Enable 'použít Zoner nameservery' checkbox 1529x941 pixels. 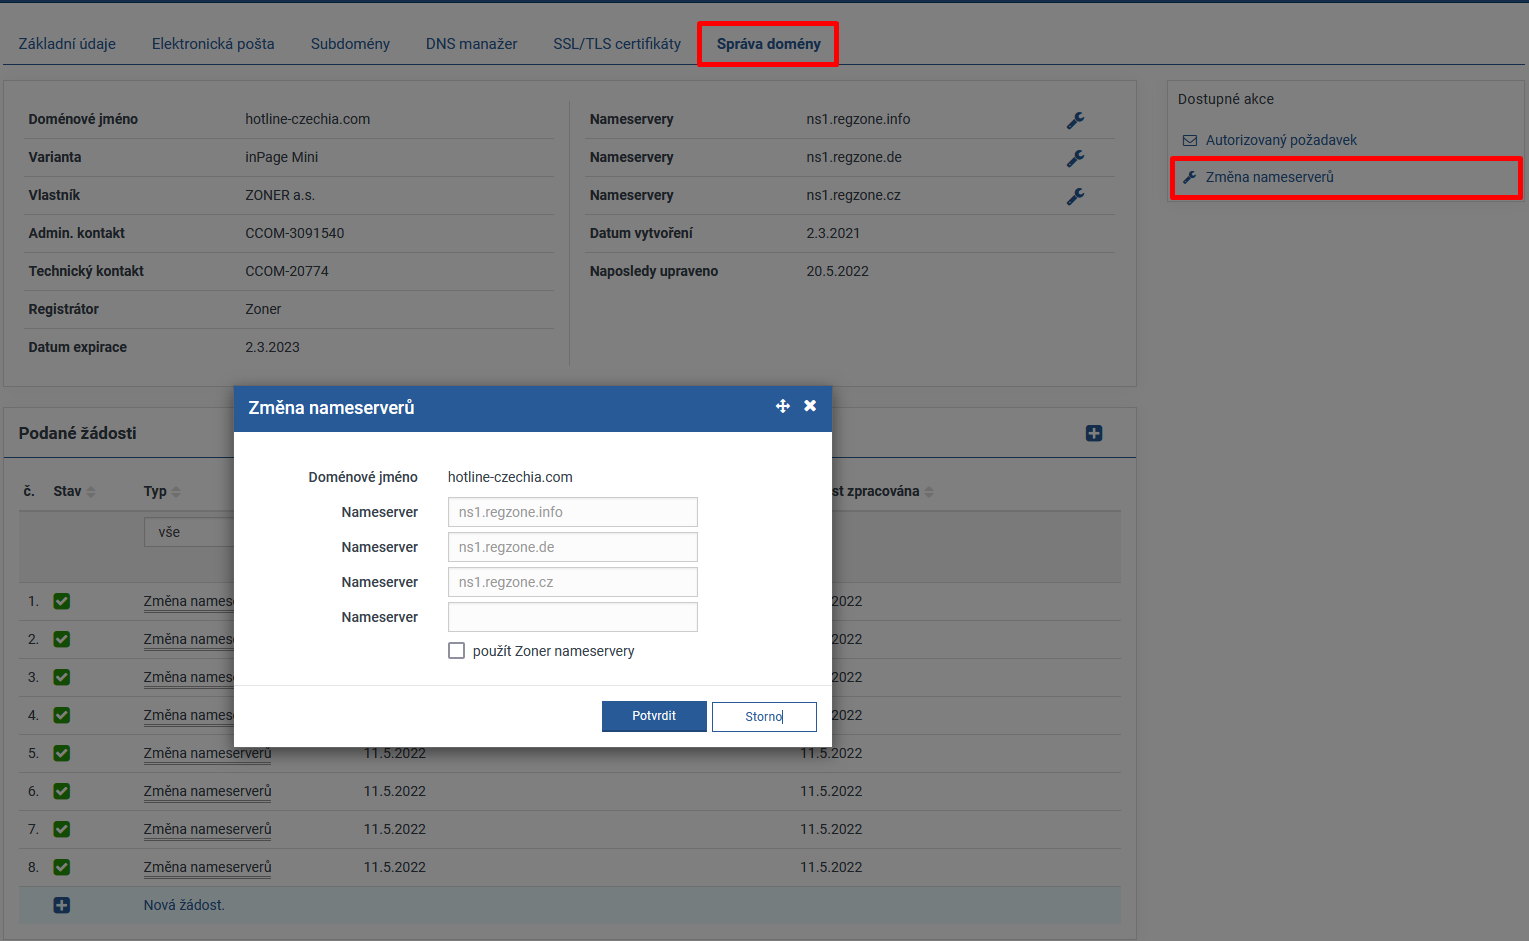tap(457, 651)
